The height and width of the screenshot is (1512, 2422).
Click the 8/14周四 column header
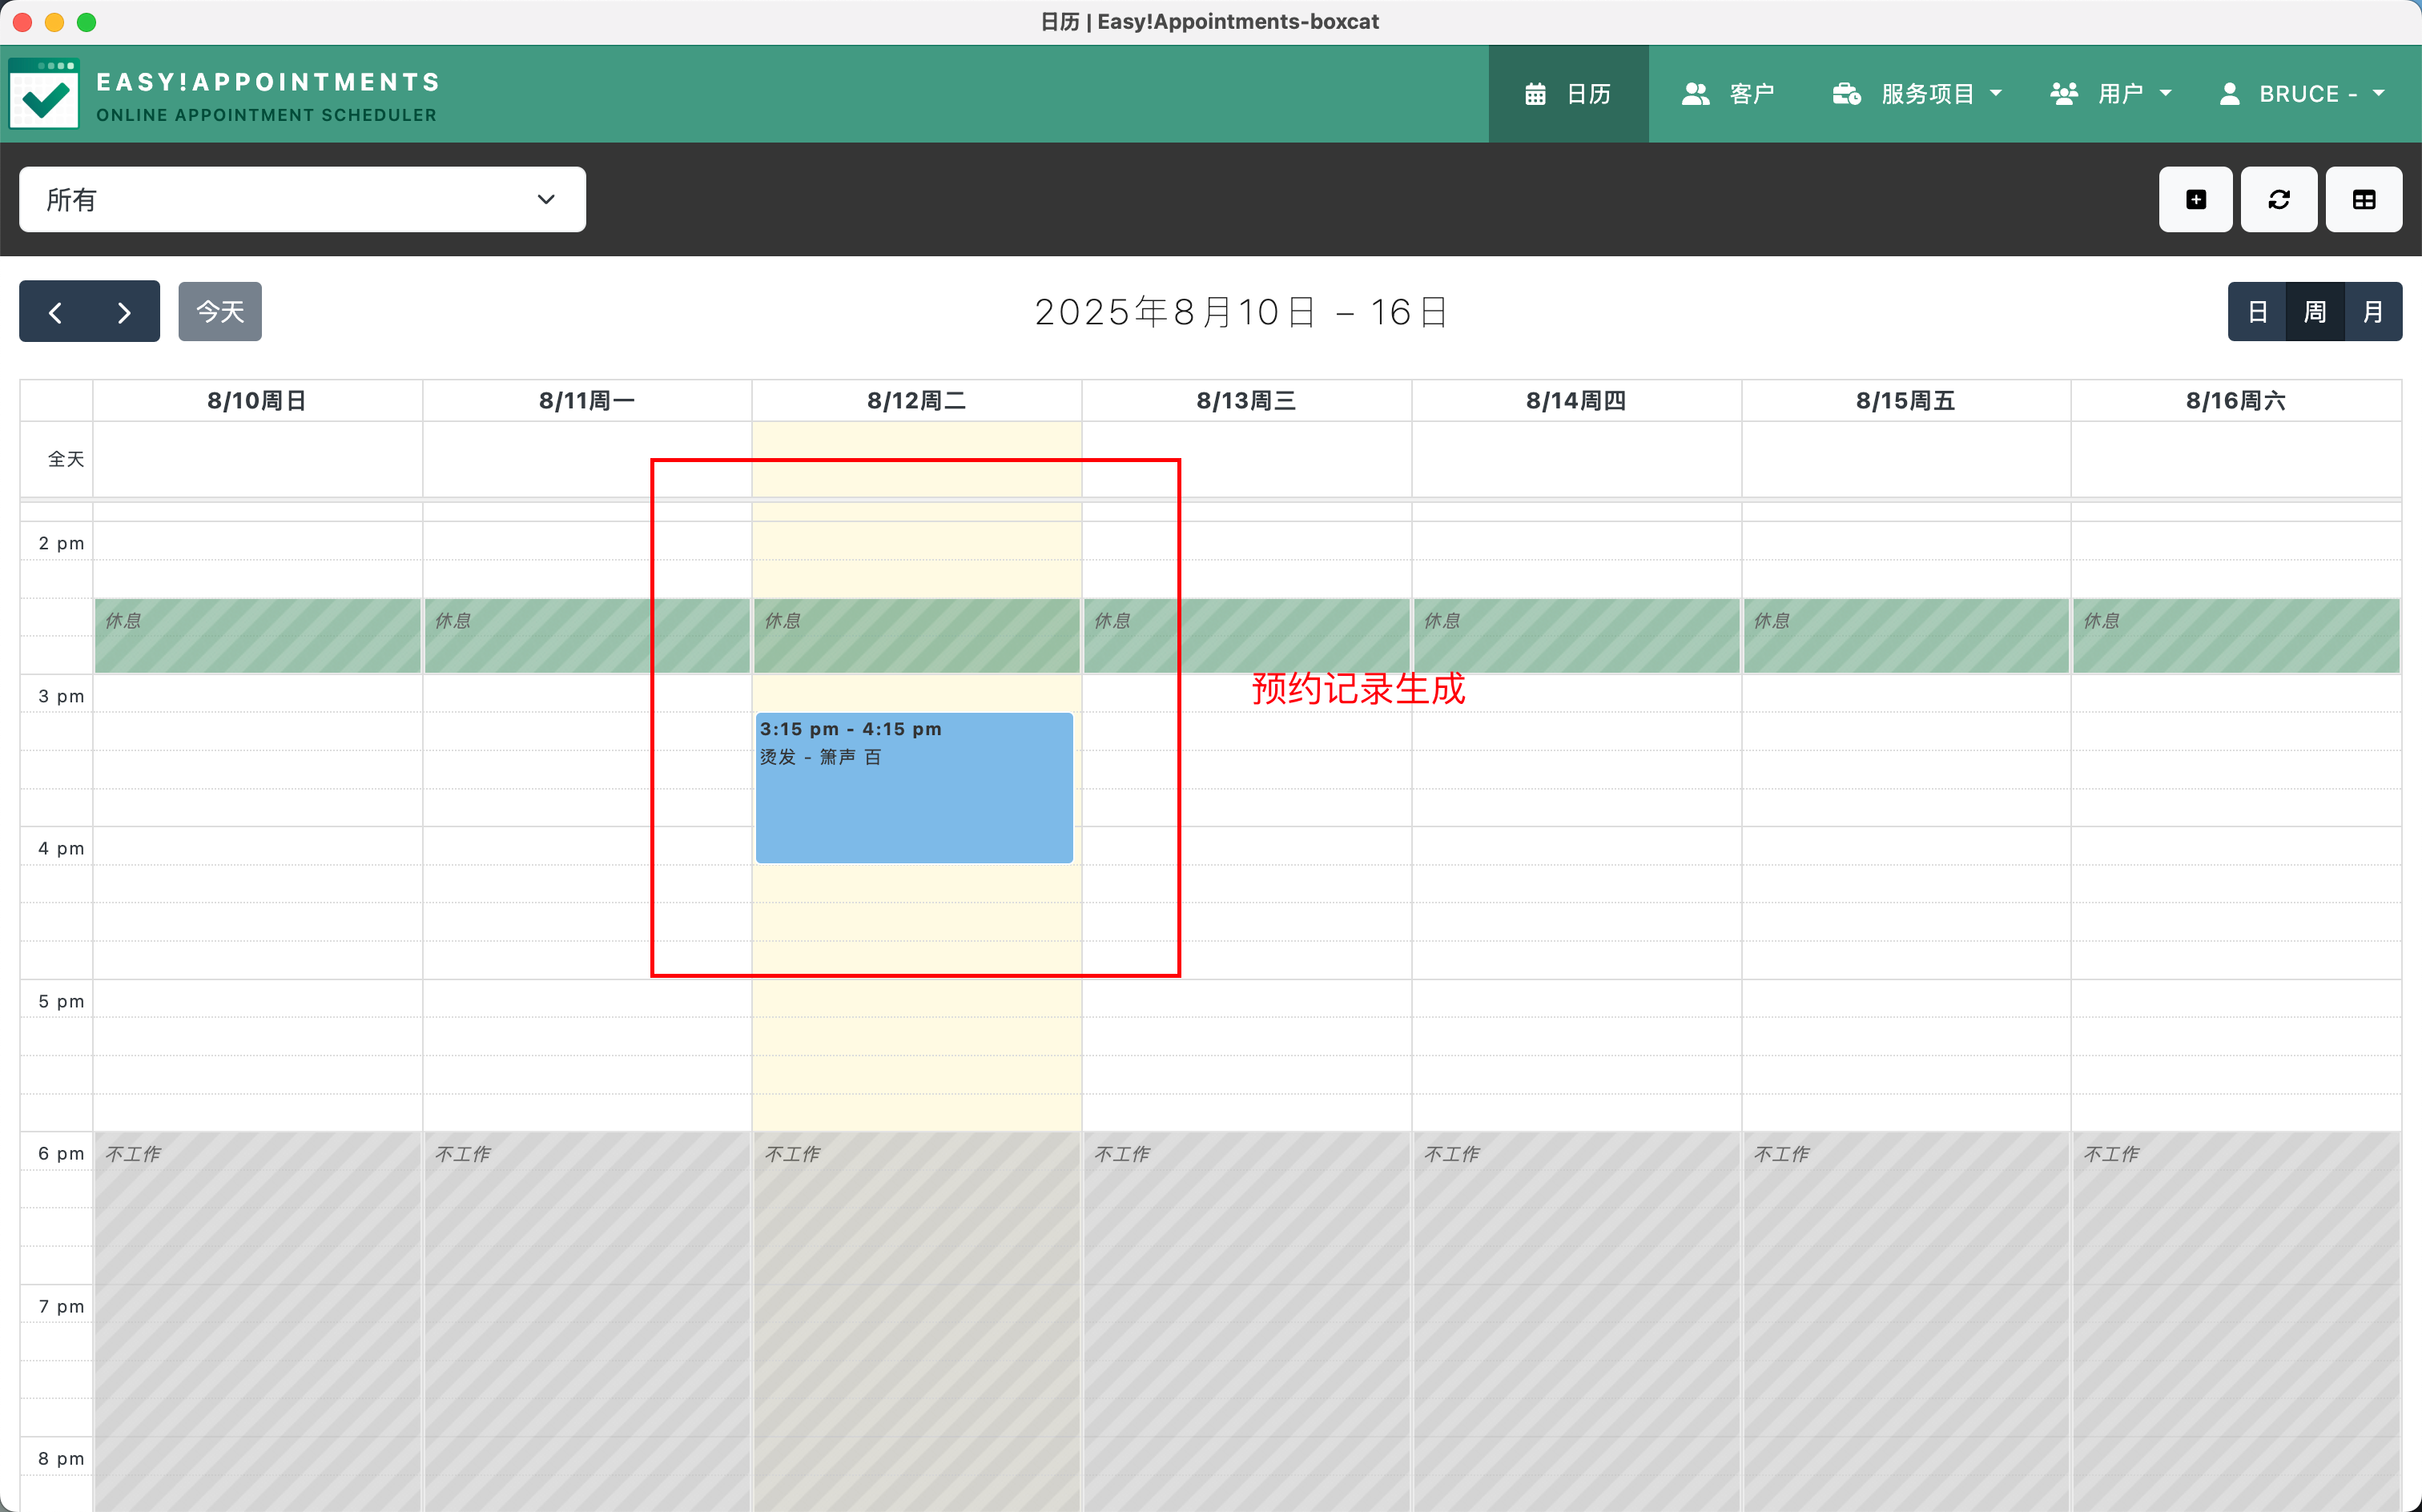[1576, 401]
